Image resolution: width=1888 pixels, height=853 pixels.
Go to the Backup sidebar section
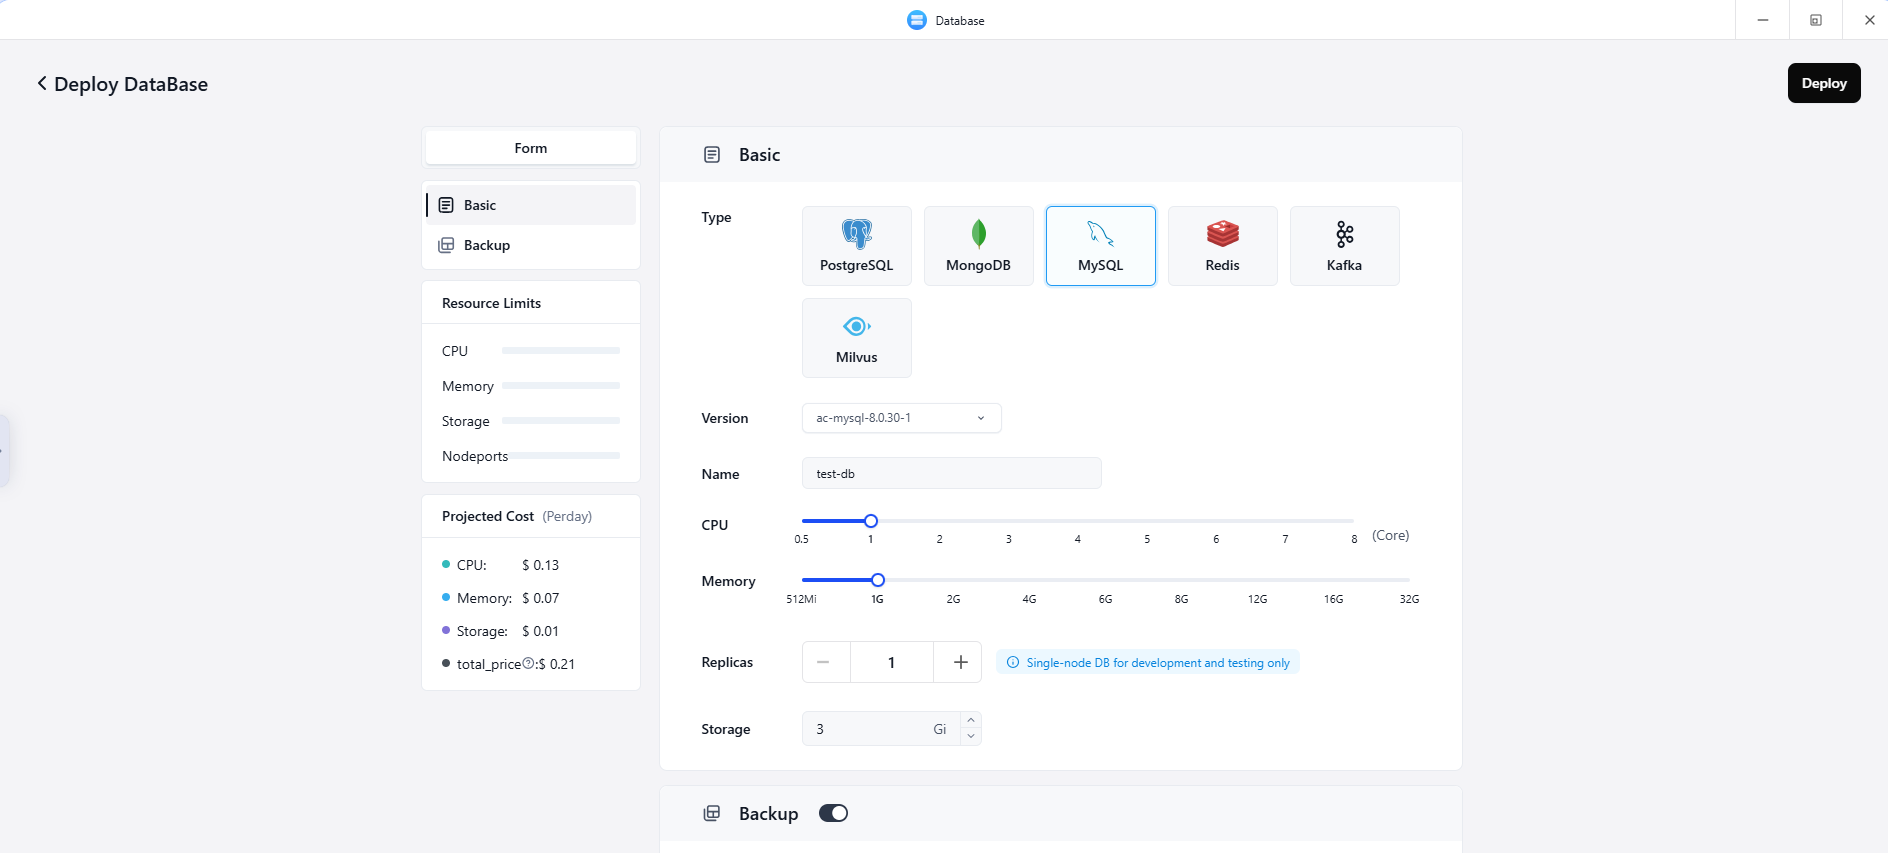(x=487, y=245)
